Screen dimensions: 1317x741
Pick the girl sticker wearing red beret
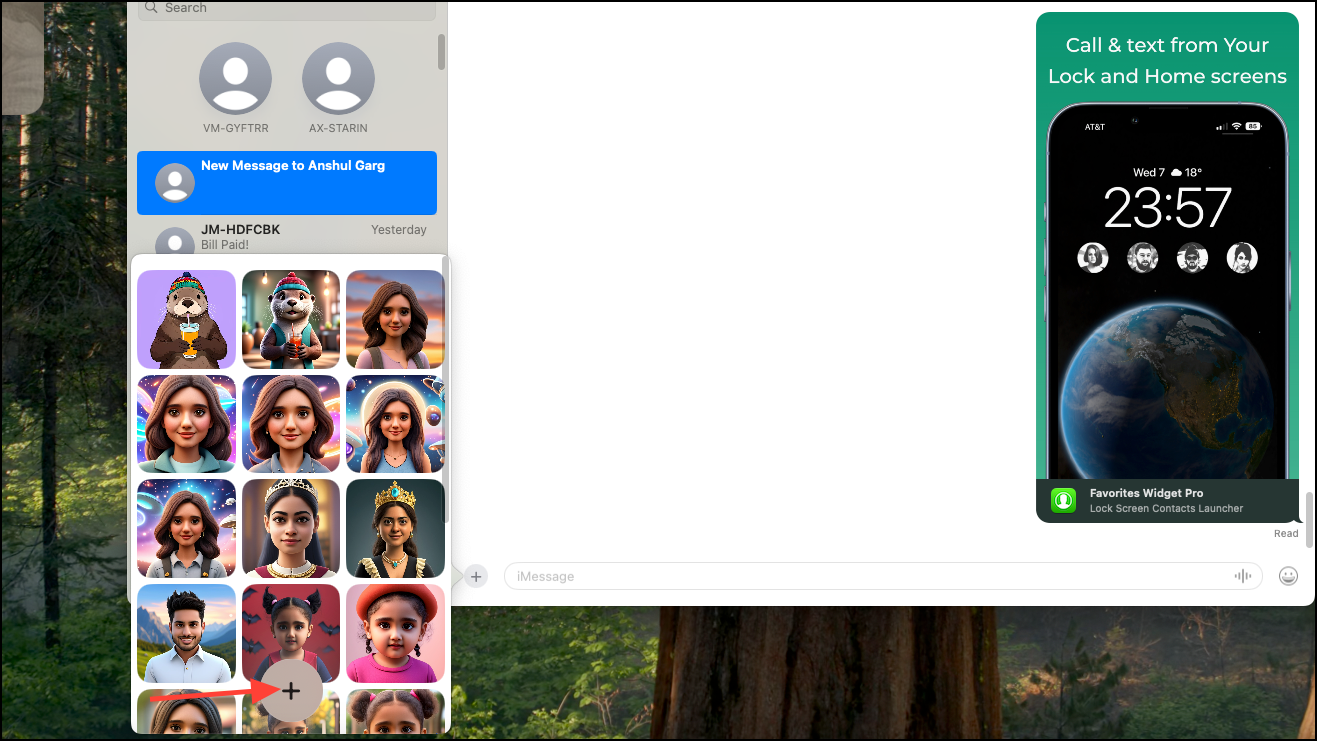395,633
